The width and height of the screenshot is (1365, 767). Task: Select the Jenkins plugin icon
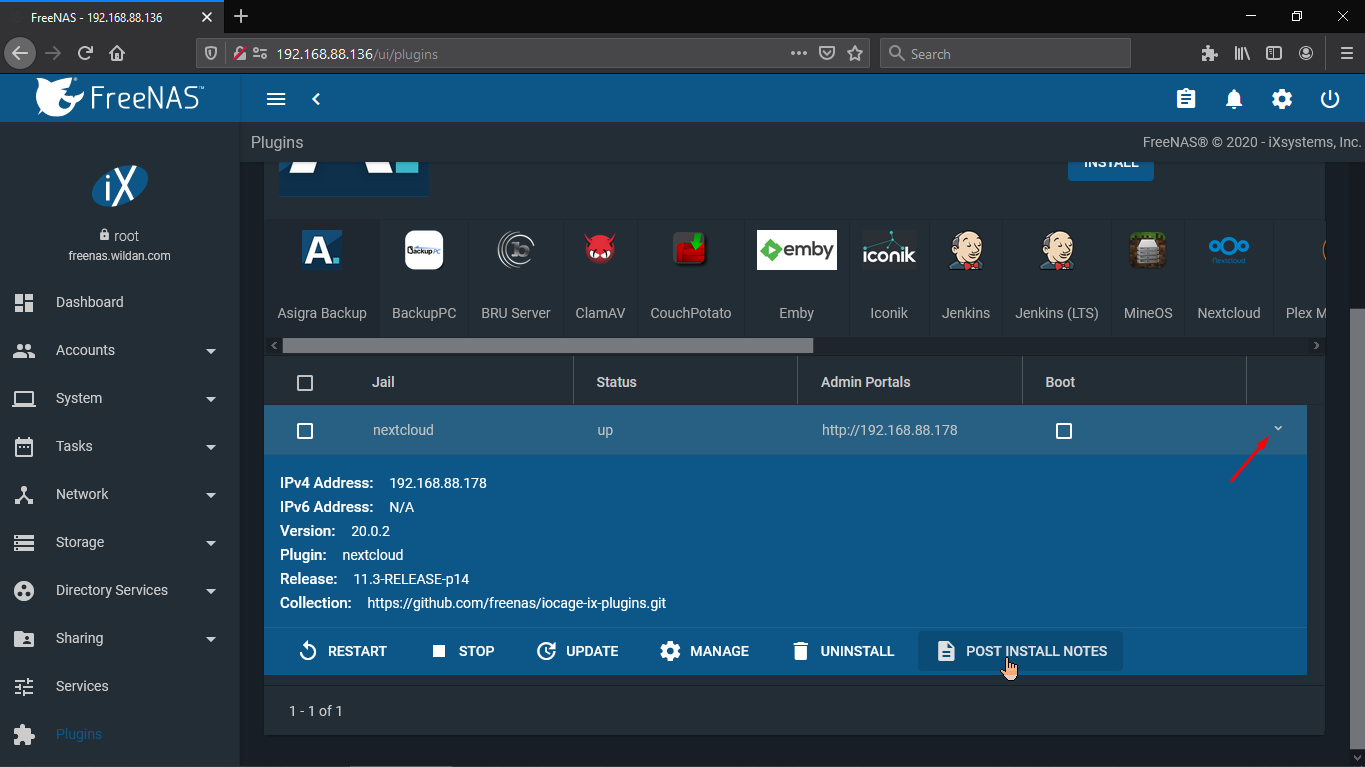point(966,250)
